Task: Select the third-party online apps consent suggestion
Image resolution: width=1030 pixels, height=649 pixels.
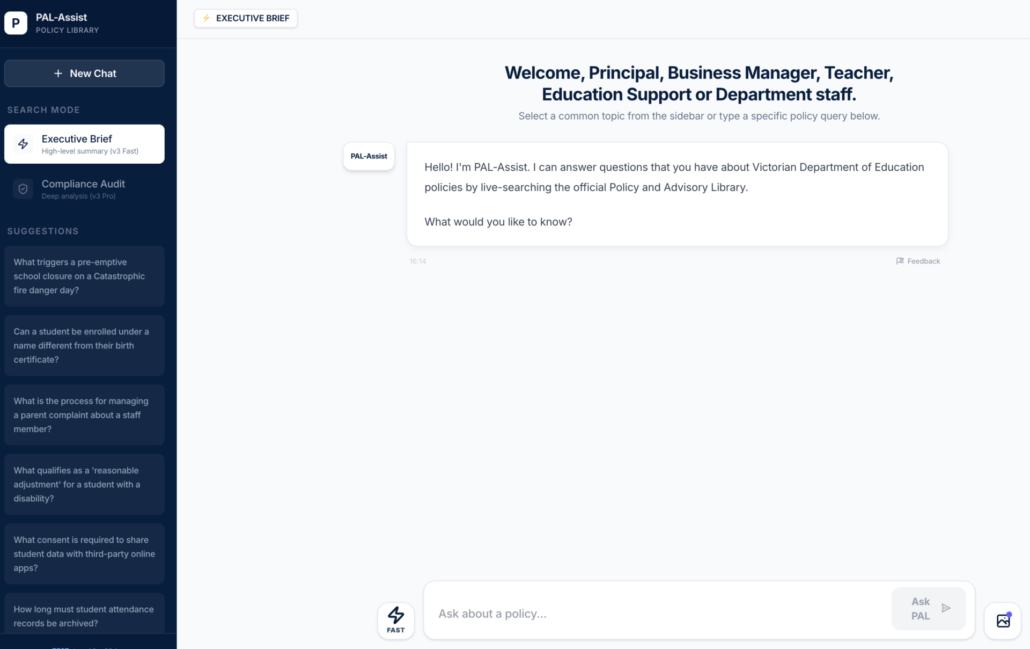Action: click(84, 554)
